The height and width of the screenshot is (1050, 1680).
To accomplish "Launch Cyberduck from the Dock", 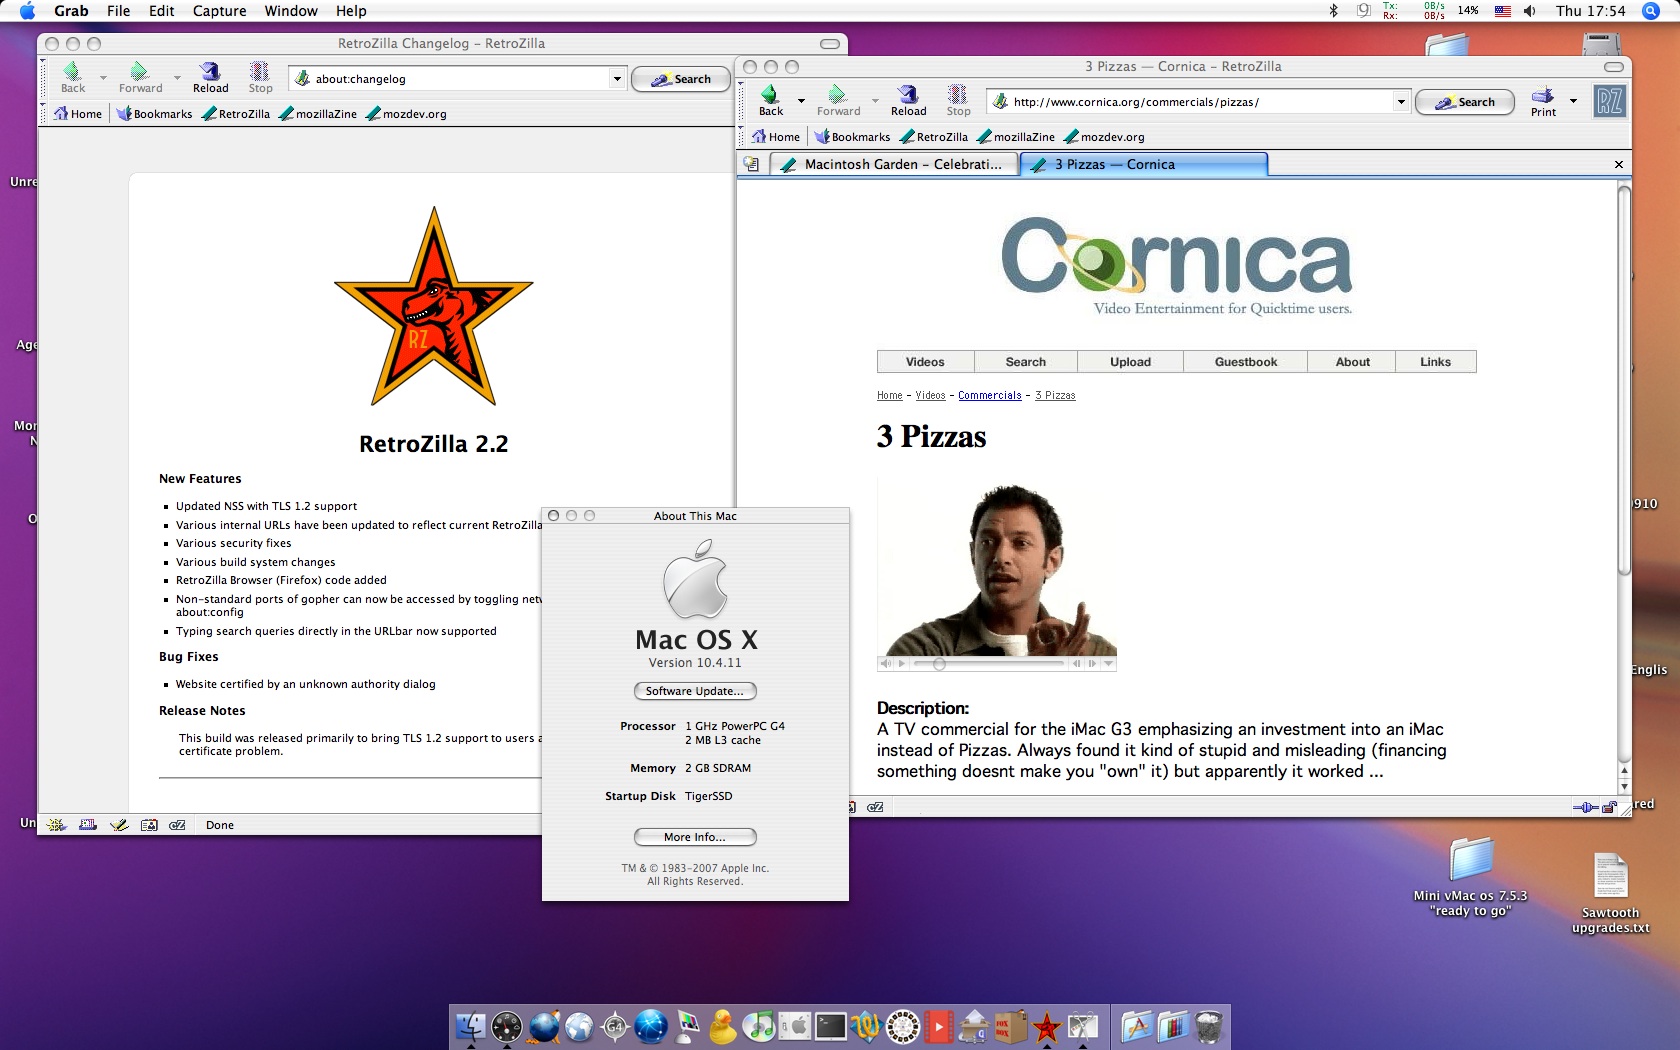I will click(723, 1026).
